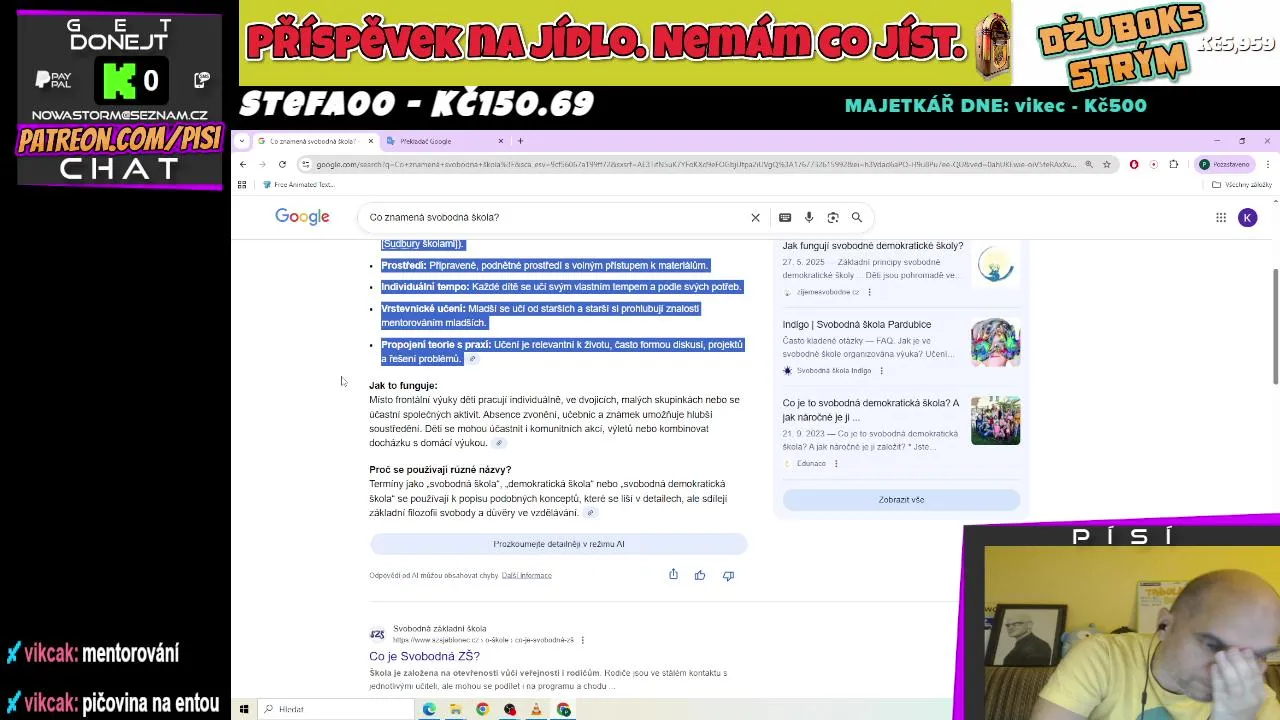Viewport: 1280px width, 720px height.
Task: Open the 'Co je Svobodná ZŠ?' result
Action: tap(424, 656)
